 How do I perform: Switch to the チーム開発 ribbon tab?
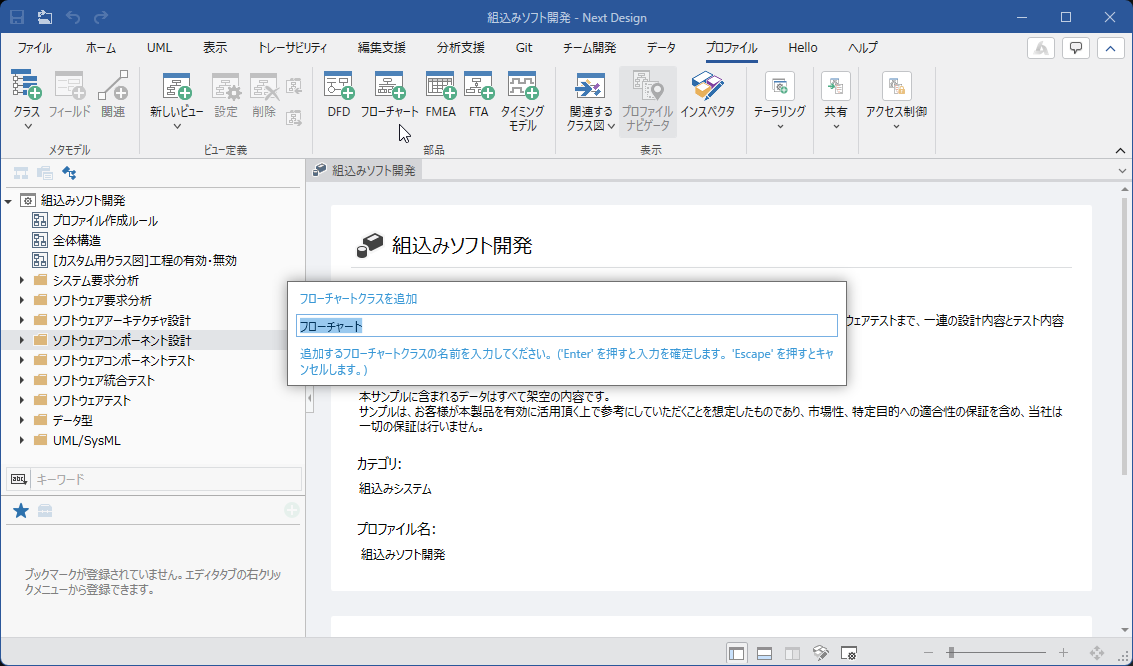(x=590, y=48)
